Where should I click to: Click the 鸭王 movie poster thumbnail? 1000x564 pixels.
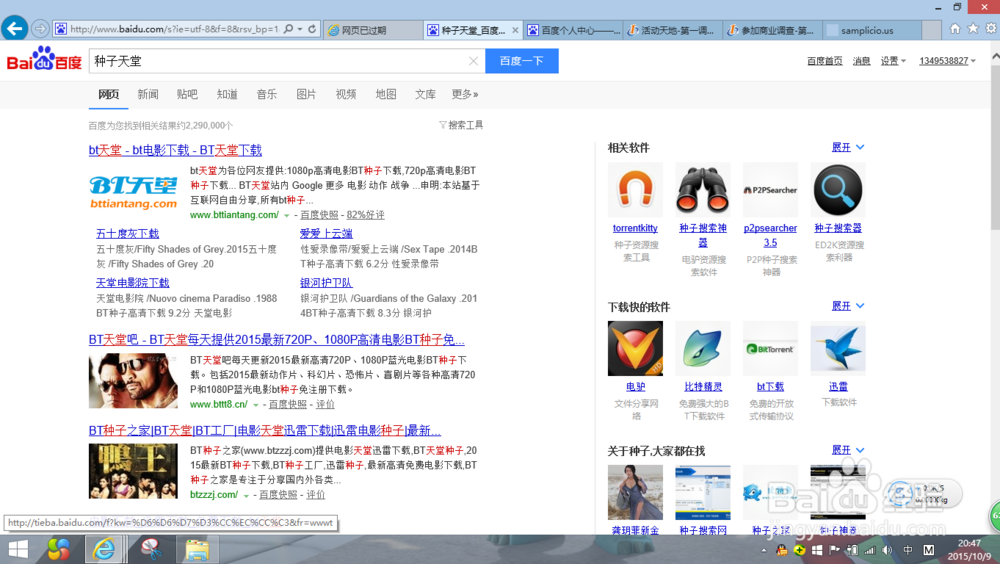click(133, 471)
